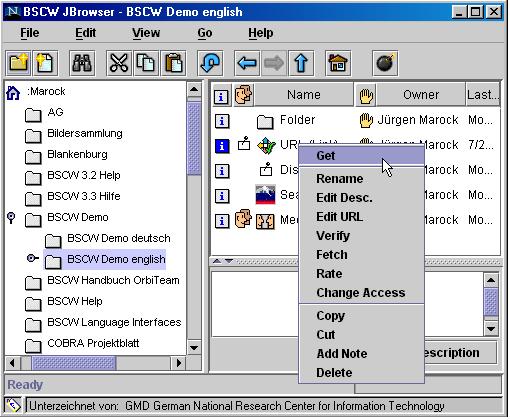Click the hand icon beside Jürgen Marock in Folder row
This screenshot has height=420, width=510.
click(x=366, y=120)
